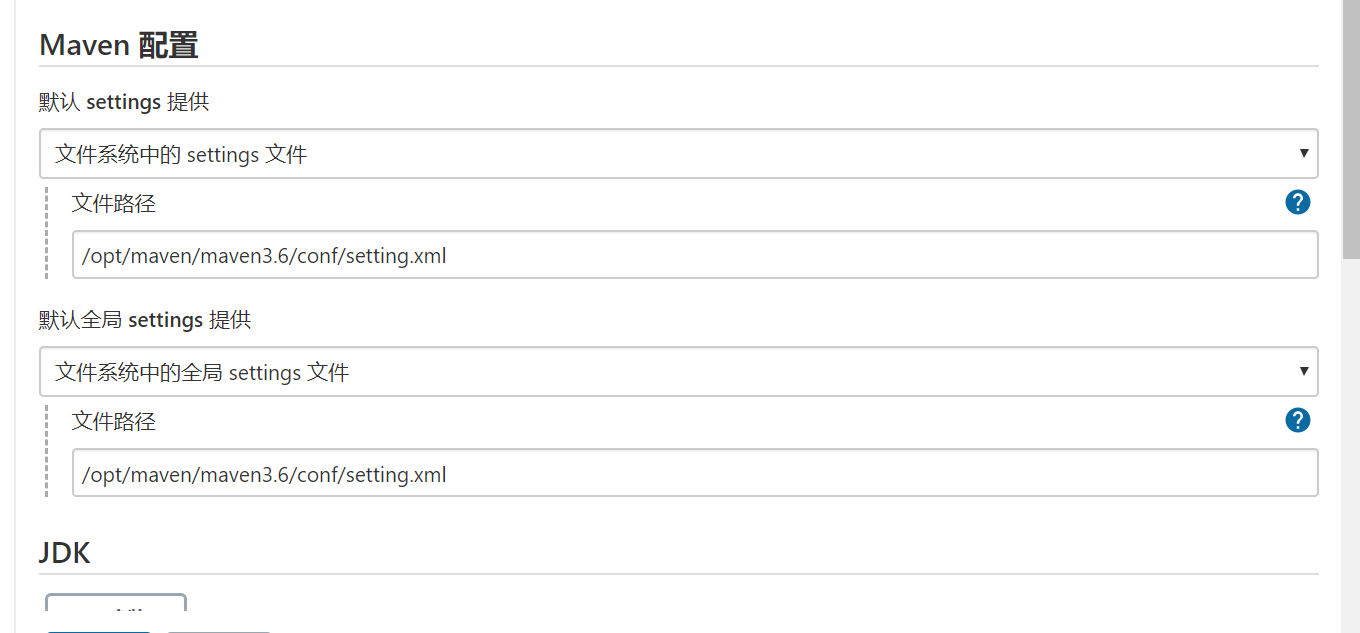Click the arrow of 默认 settings 提供 dropdown

pyautogui.click(x=1304, y=154)
